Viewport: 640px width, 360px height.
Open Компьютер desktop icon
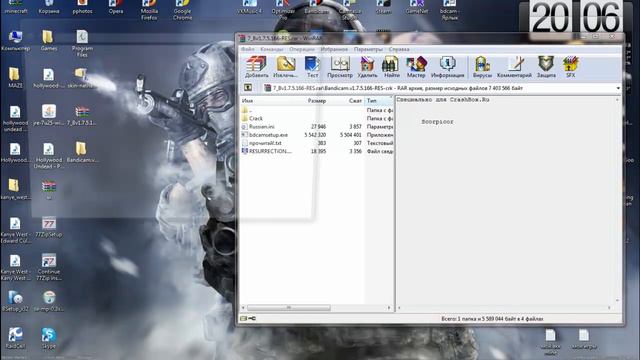[16, 41]
